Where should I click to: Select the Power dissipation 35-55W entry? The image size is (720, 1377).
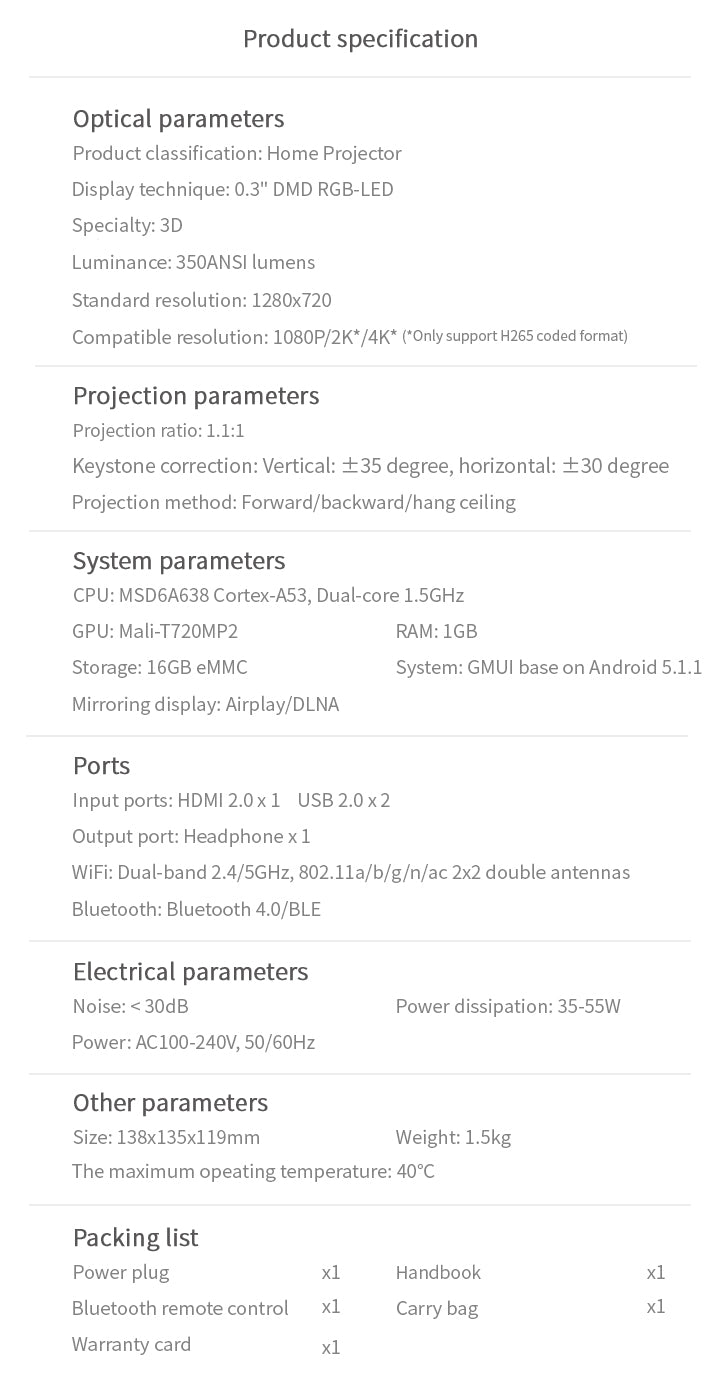click(508, 1006)
